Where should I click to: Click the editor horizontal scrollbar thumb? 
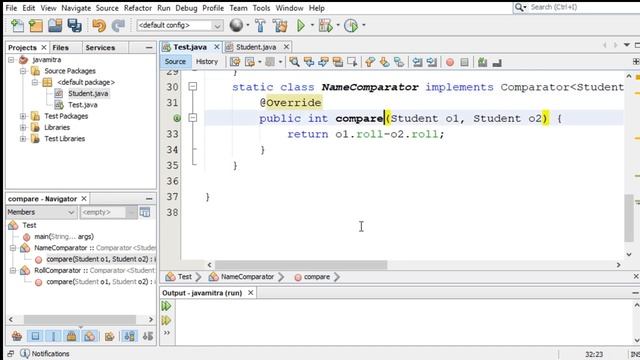(301, 265)
